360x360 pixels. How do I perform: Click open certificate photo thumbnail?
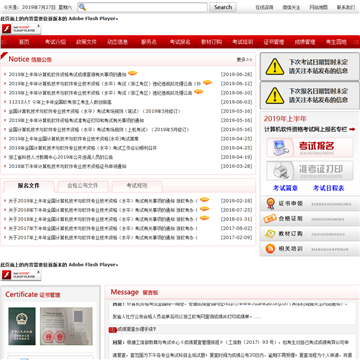(66, 326)
